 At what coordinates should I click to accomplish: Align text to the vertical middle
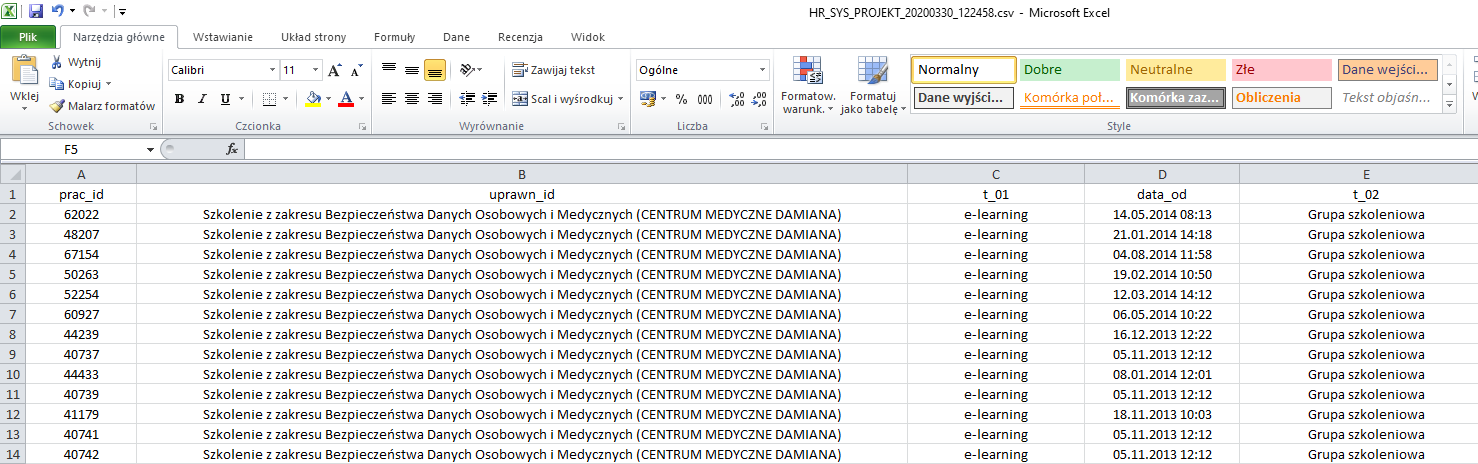pyautogui.click(x=411, y=70)
